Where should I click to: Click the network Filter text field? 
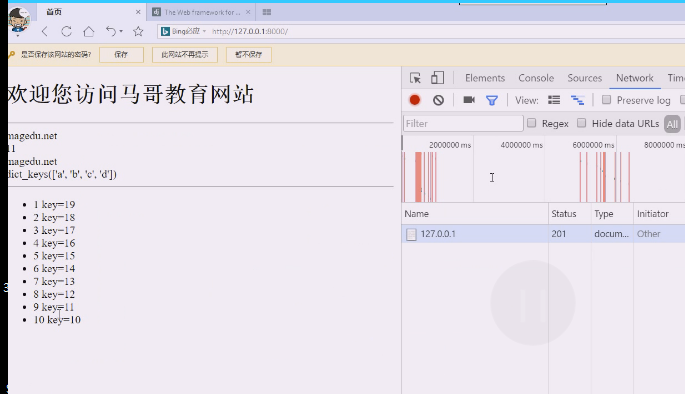[x=463, y=124]
